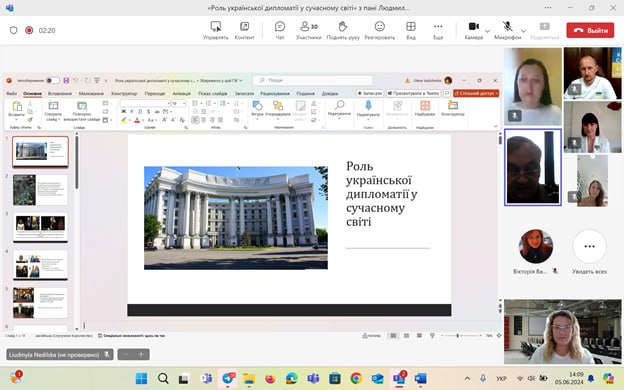Open the Файл menu tab
Viewport: 624px width, 390px height.
click(x=12, y=94)
